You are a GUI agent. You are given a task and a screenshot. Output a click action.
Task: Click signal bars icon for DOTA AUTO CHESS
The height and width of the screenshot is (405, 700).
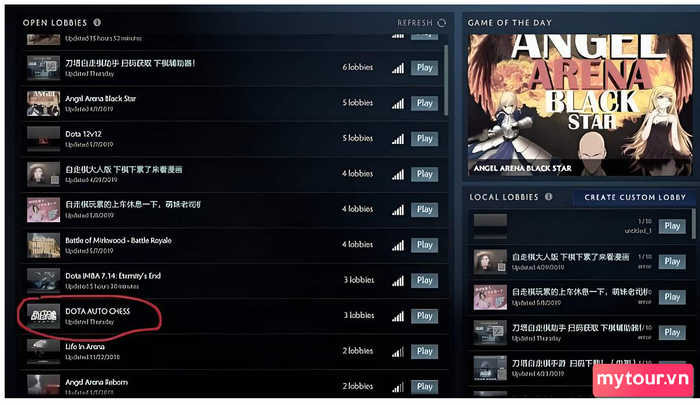tap(398, 316)
